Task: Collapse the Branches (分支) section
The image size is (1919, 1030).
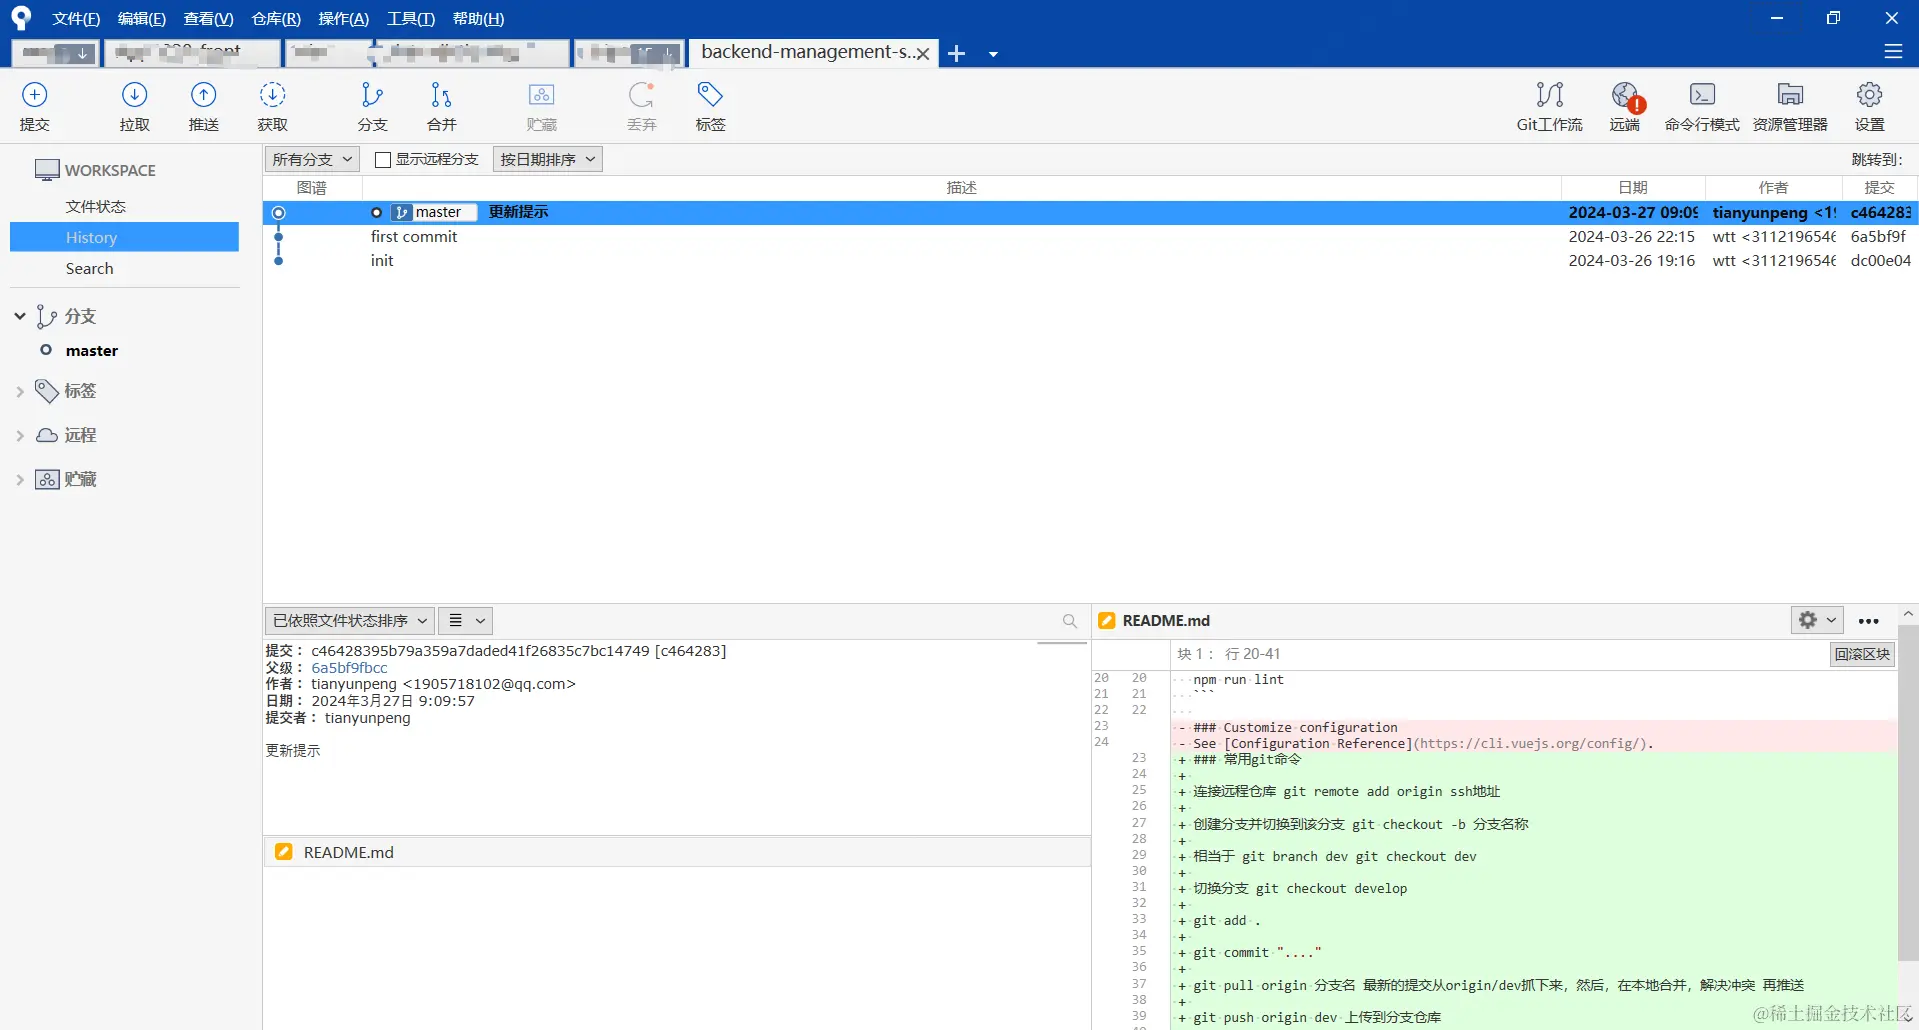Action: tap(20, 316)
